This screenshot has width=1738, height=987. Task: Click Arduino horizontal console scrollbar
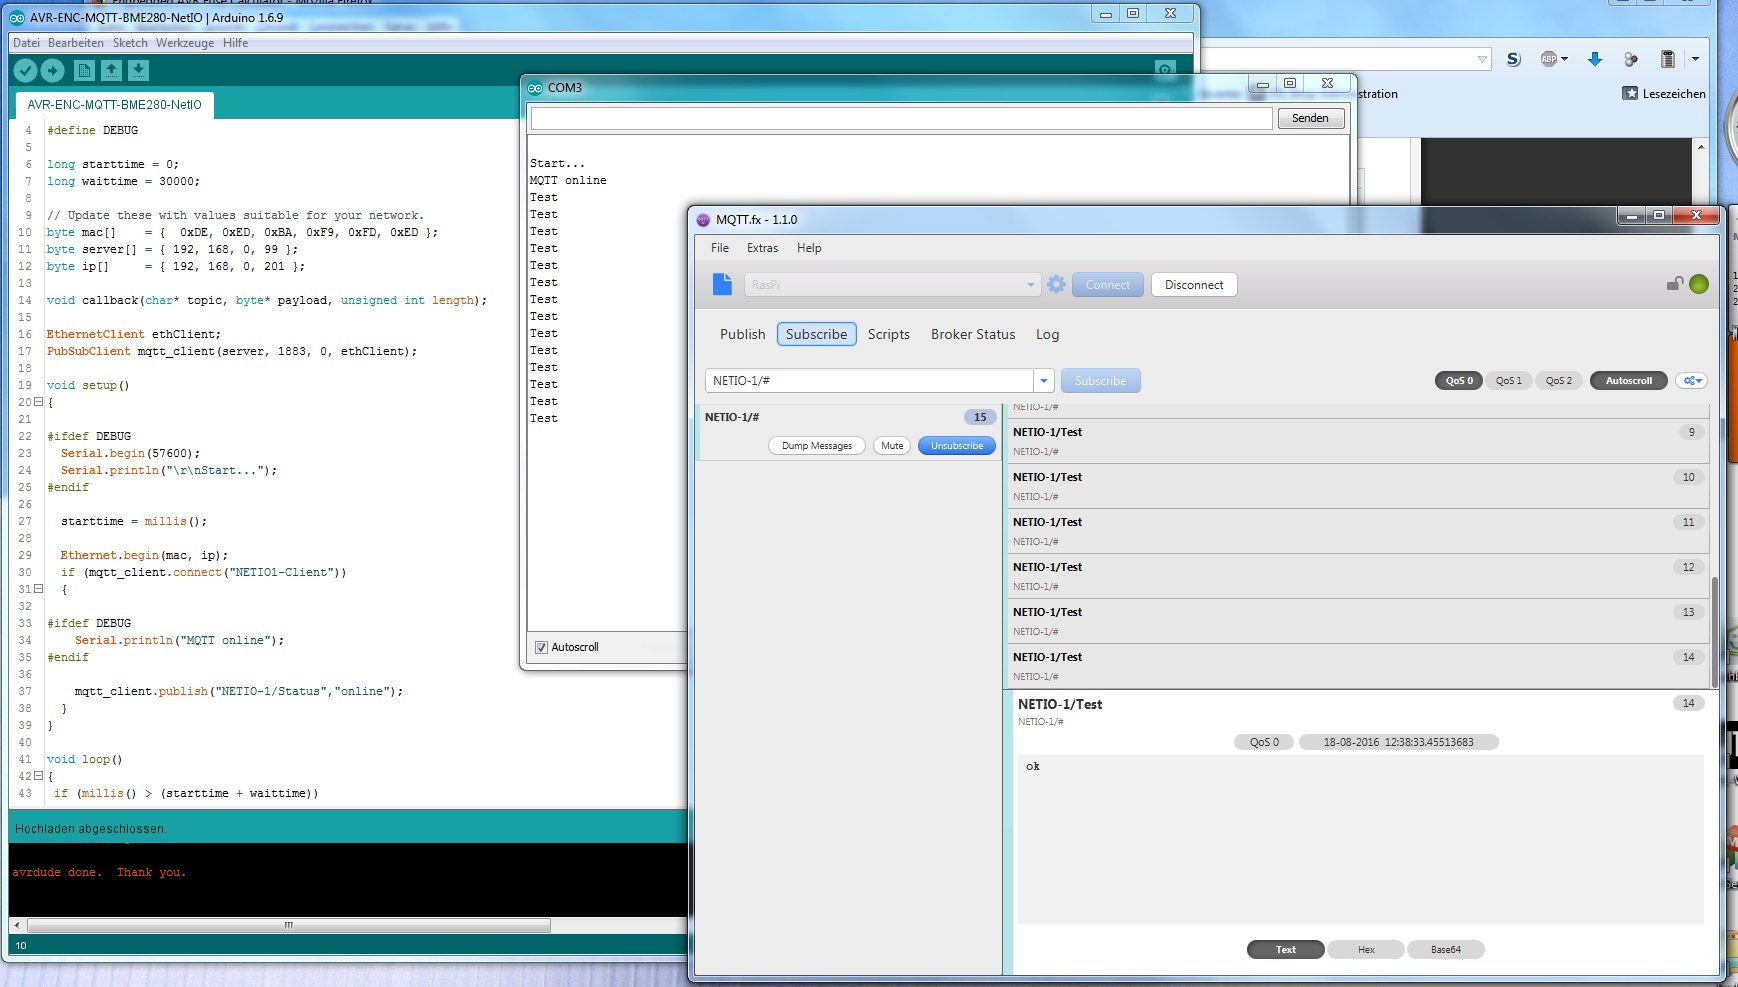coord(289,925)
